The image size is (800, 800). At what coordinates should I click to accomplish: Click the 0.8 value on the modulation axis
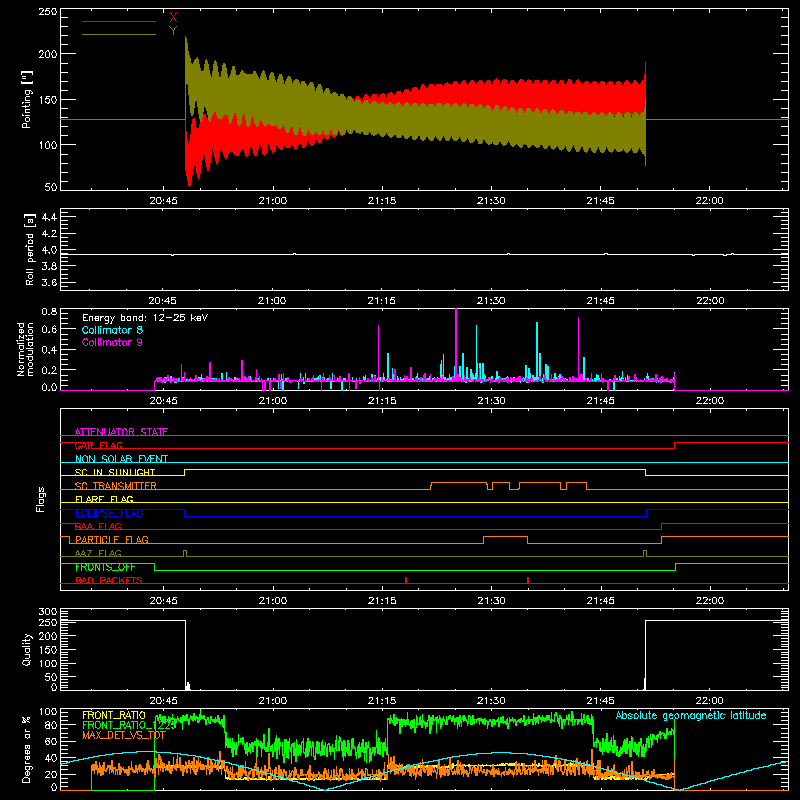coord(49,311)
